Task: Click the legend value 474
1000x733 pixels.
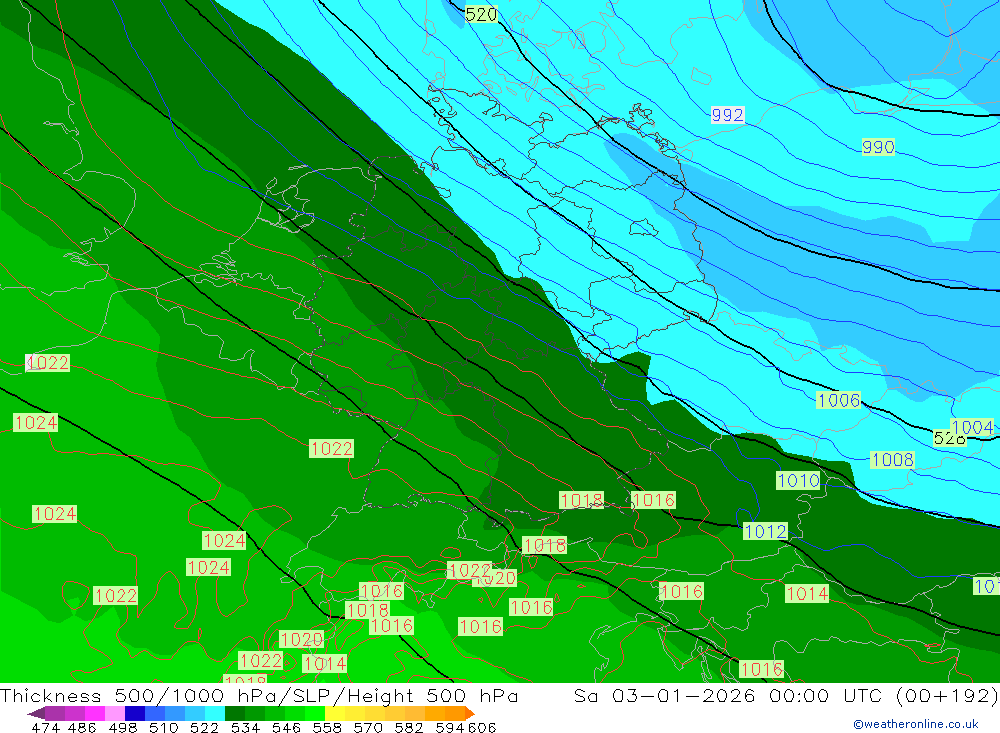Action: coord(44,727)
